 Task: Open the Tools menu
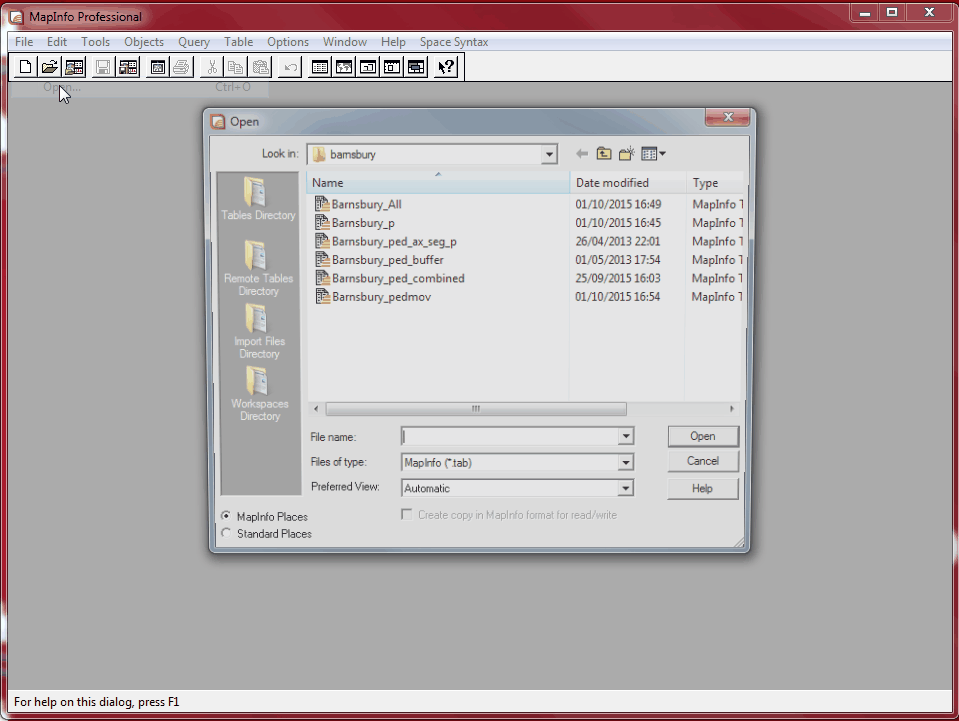click(x=95, y=42)
